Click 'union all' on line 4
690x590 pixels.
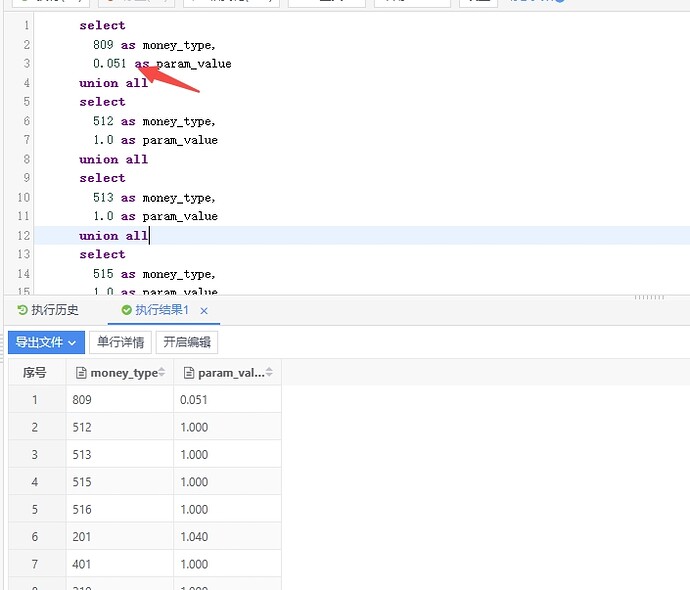(114, 83)
